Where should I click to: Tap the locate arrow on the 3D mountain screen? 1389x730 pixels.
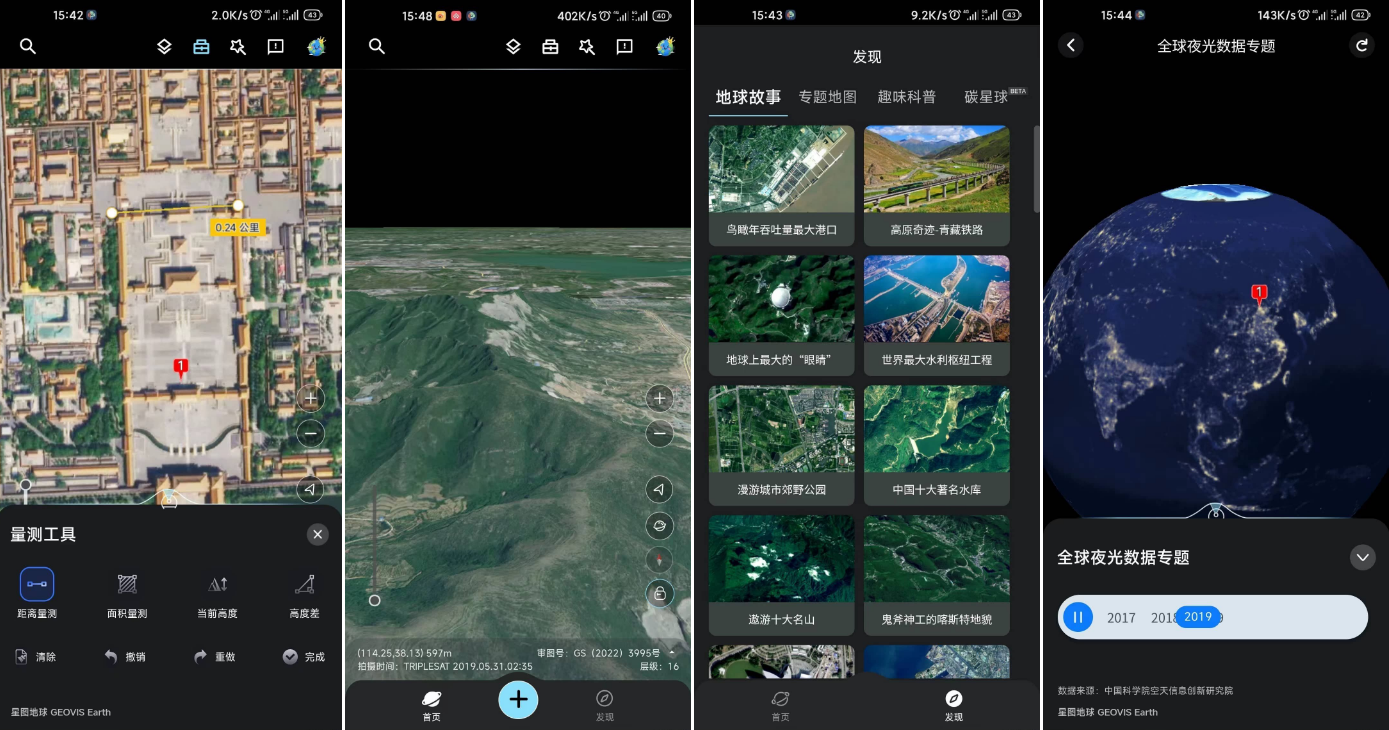[659, 489]
